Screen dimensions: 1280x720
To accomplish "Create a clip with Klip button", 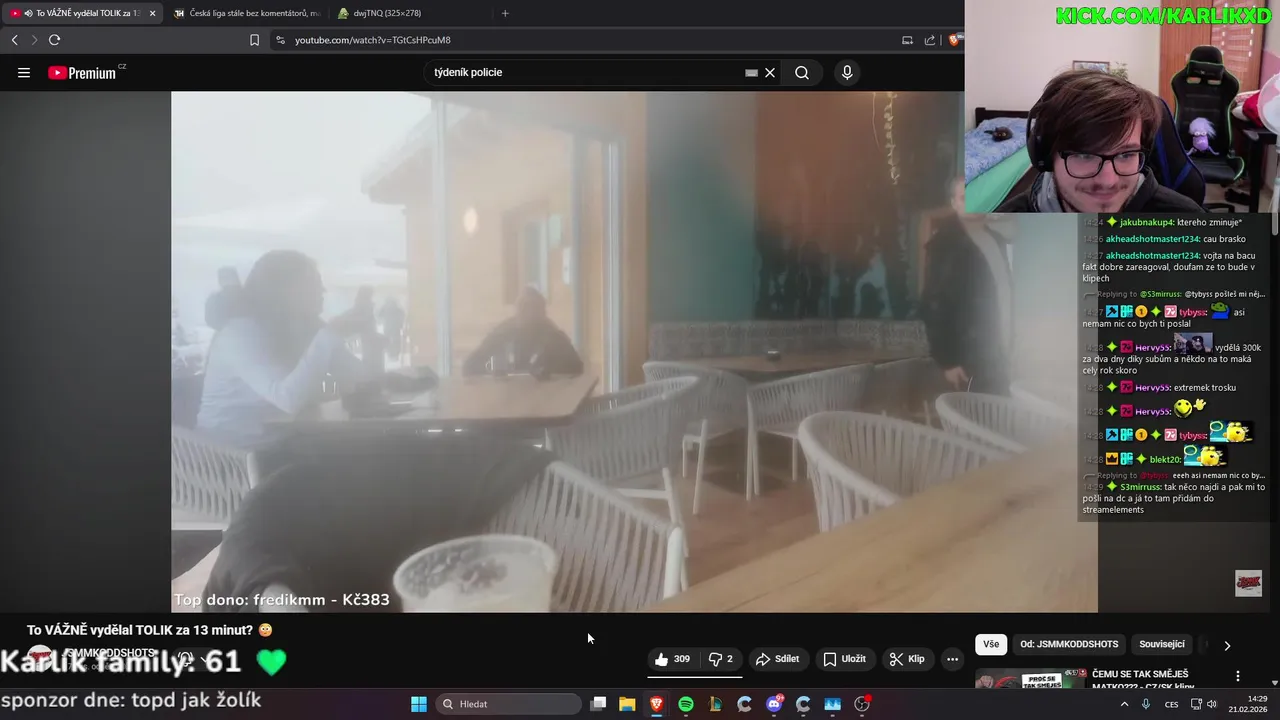I will (x=907, y=659).
